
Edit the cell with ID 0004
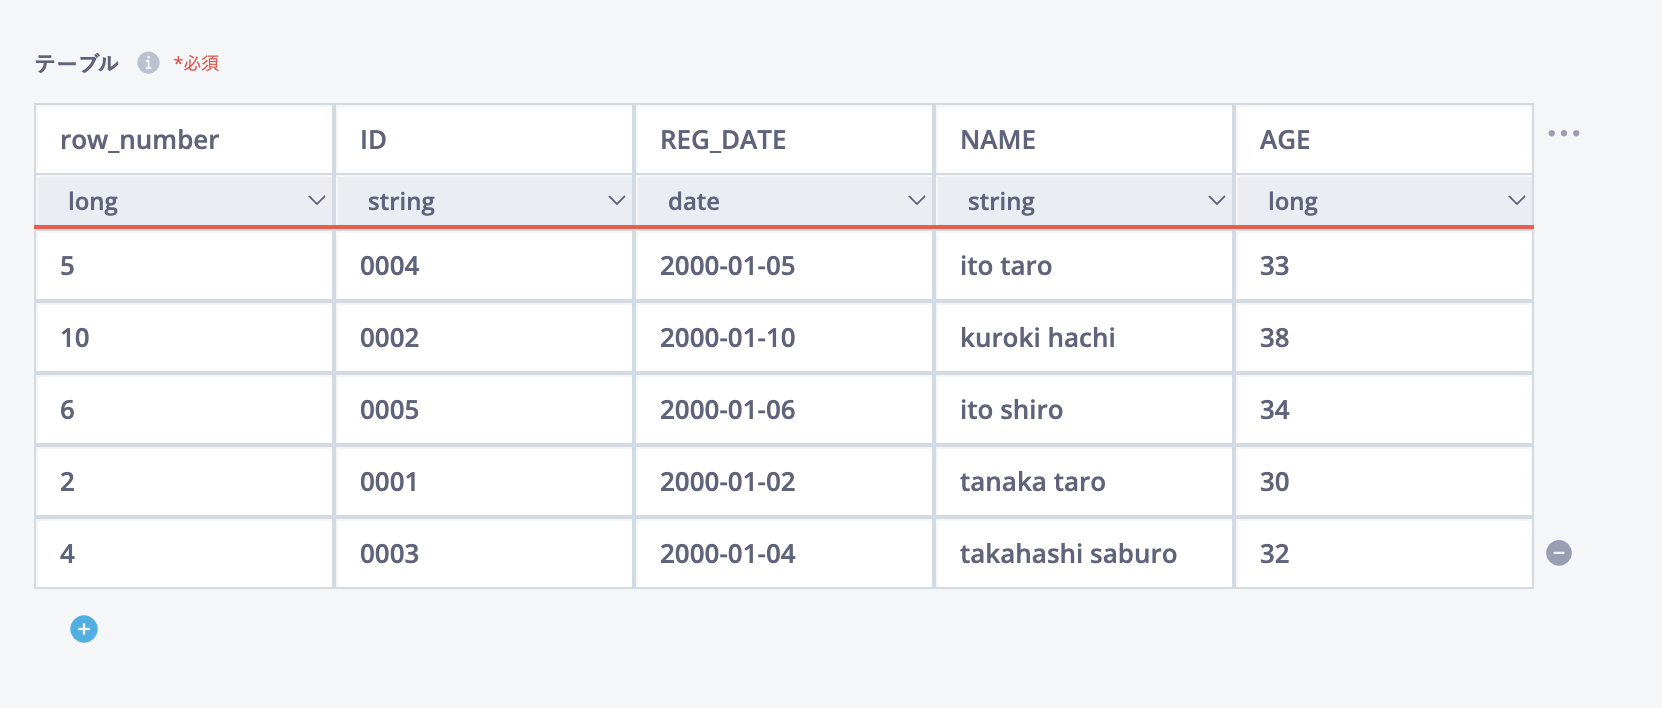[x=485, y=266]
